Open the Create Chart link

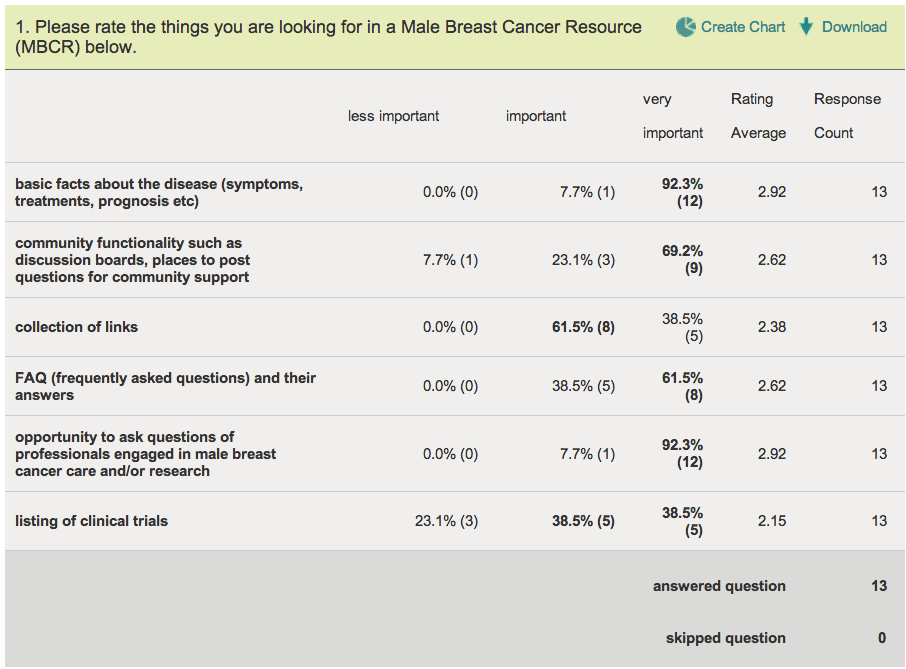click(x=743, y=27)
